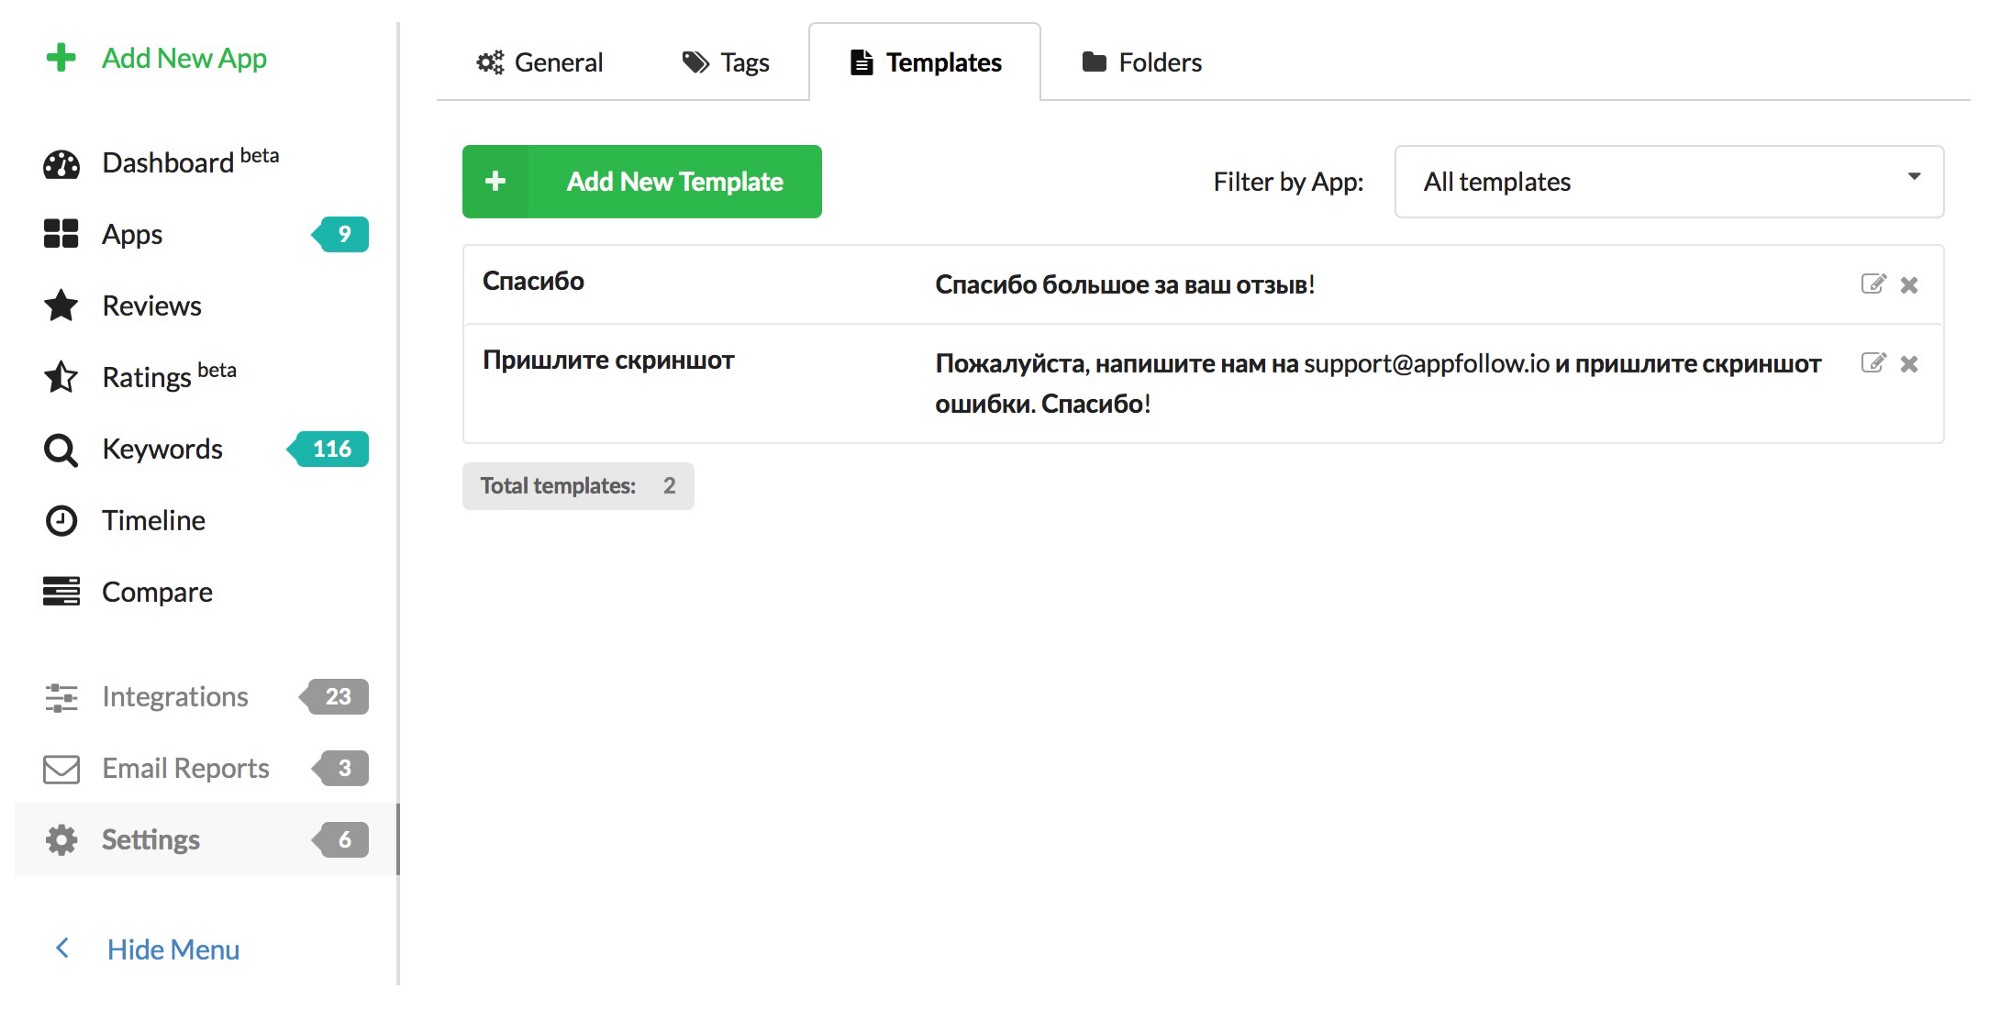Click the Timeline clock icon

tap(61, 521)
